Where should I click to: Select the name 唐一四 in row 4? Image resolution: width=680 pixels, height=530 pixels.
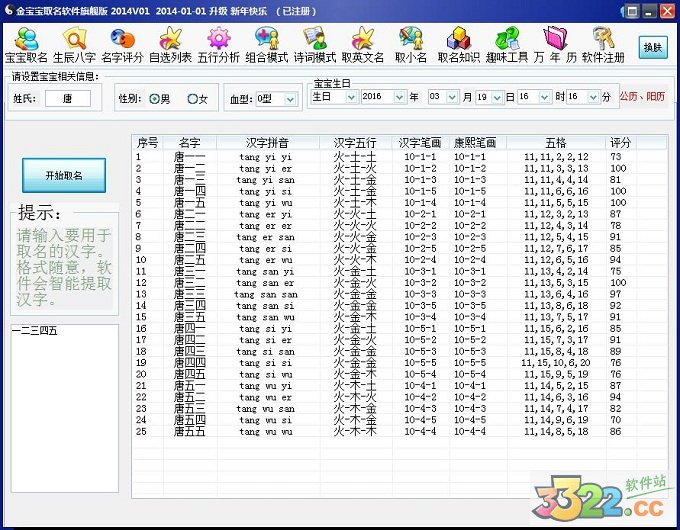click(190, 191)
